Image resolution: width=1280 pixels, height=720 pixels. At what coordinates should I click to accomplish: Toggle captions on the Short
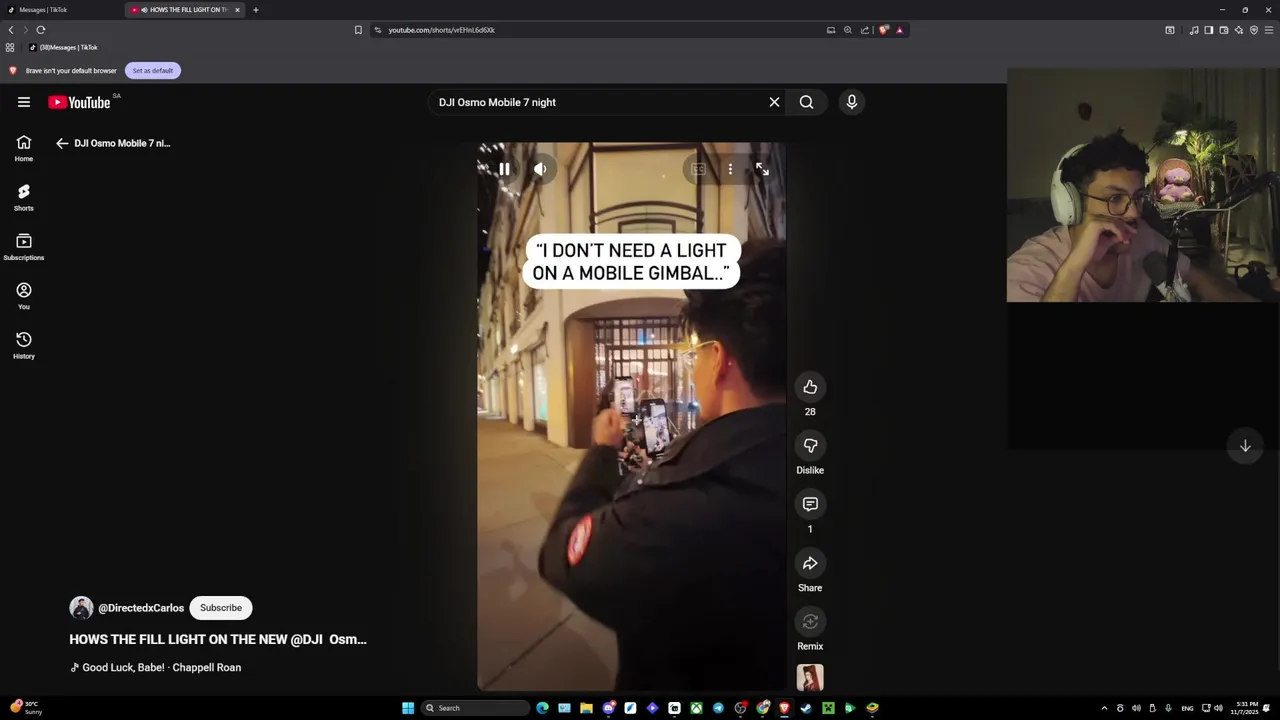[698, 169]
